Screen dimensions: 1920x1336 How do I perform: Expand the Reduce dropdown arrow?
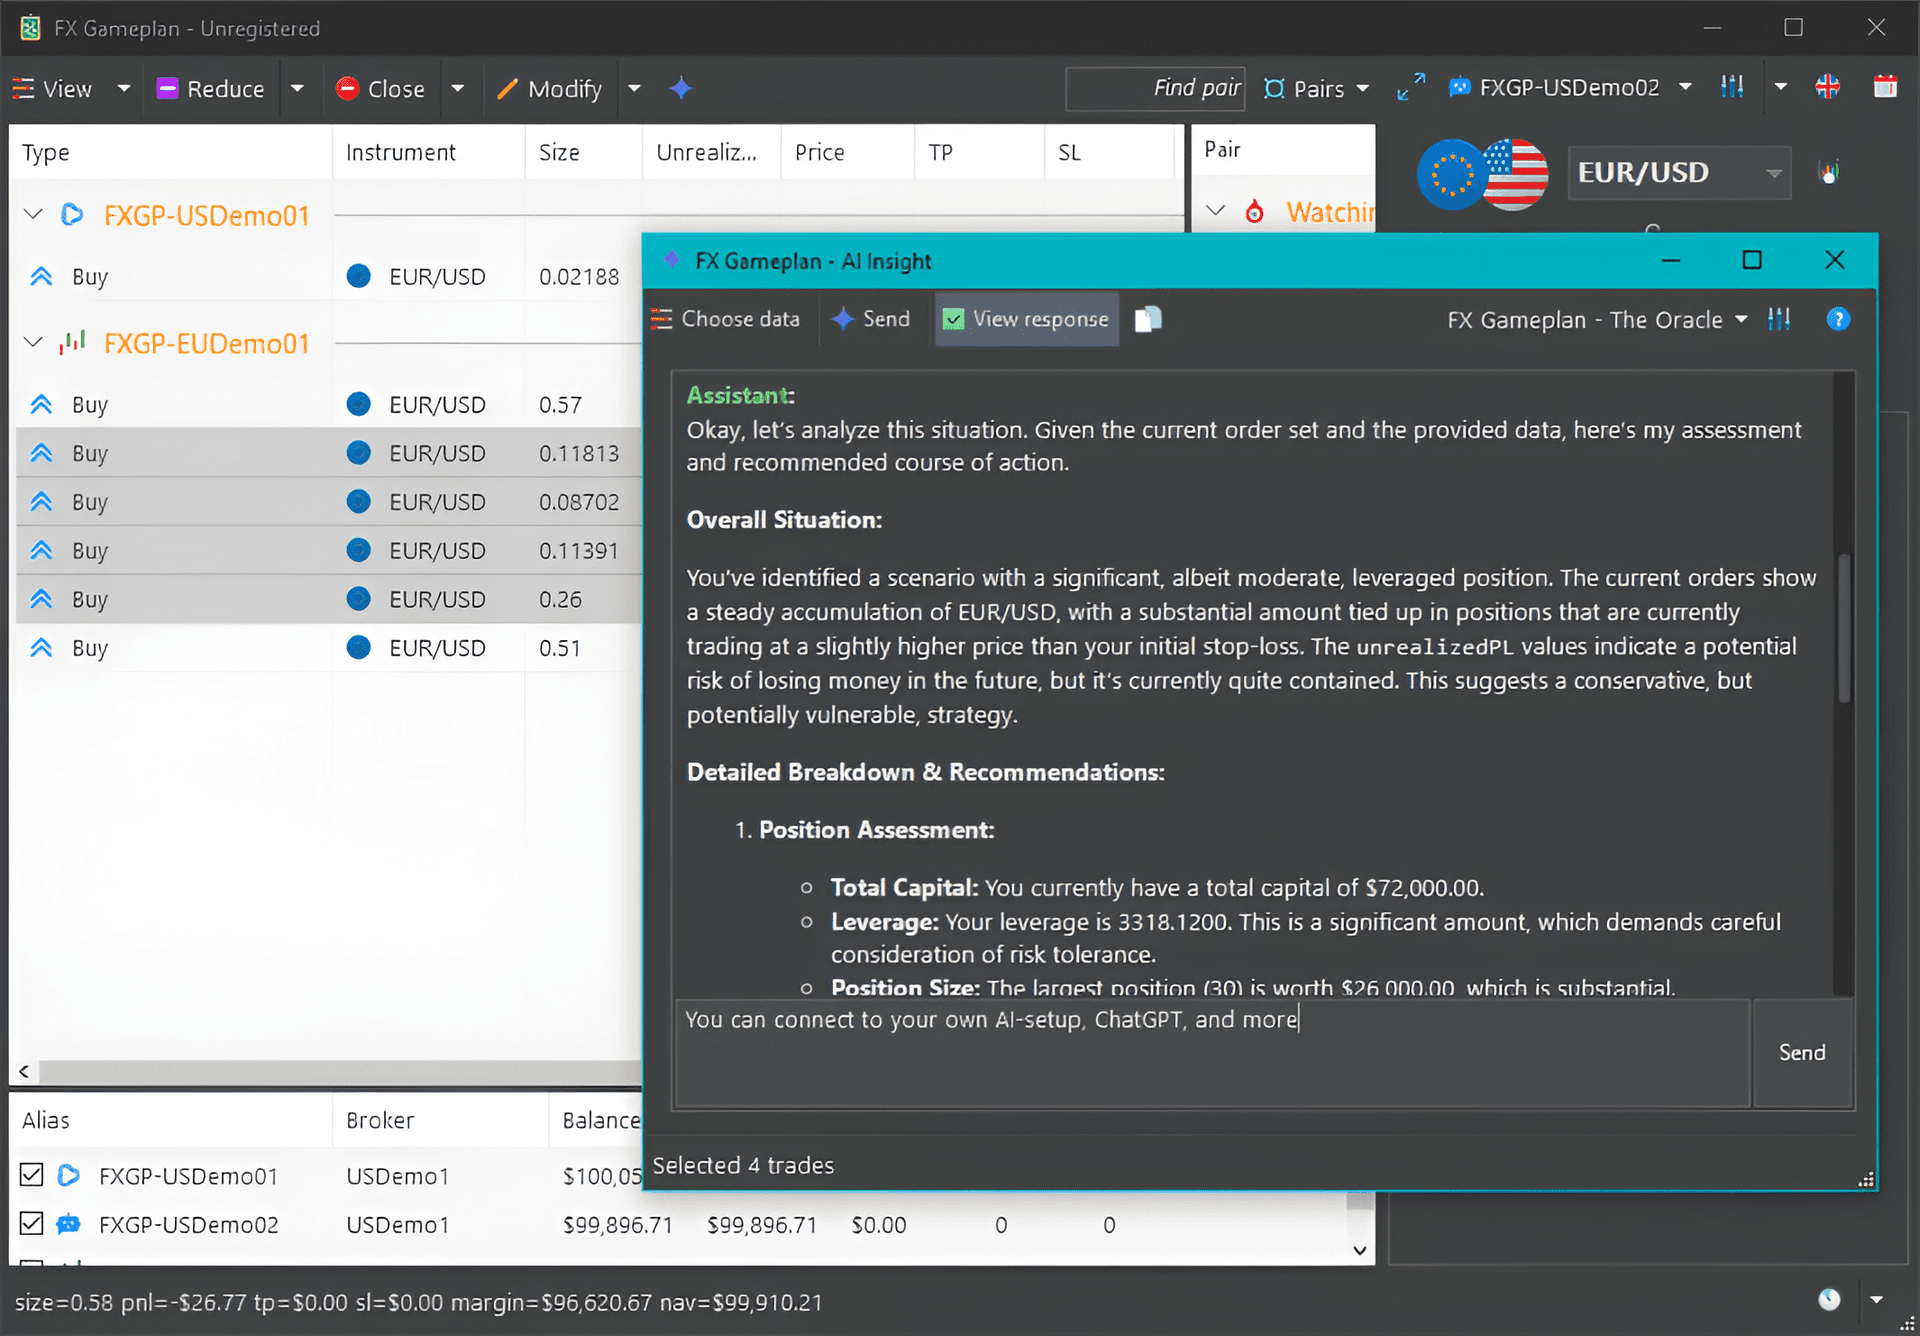tap(297, 89)
